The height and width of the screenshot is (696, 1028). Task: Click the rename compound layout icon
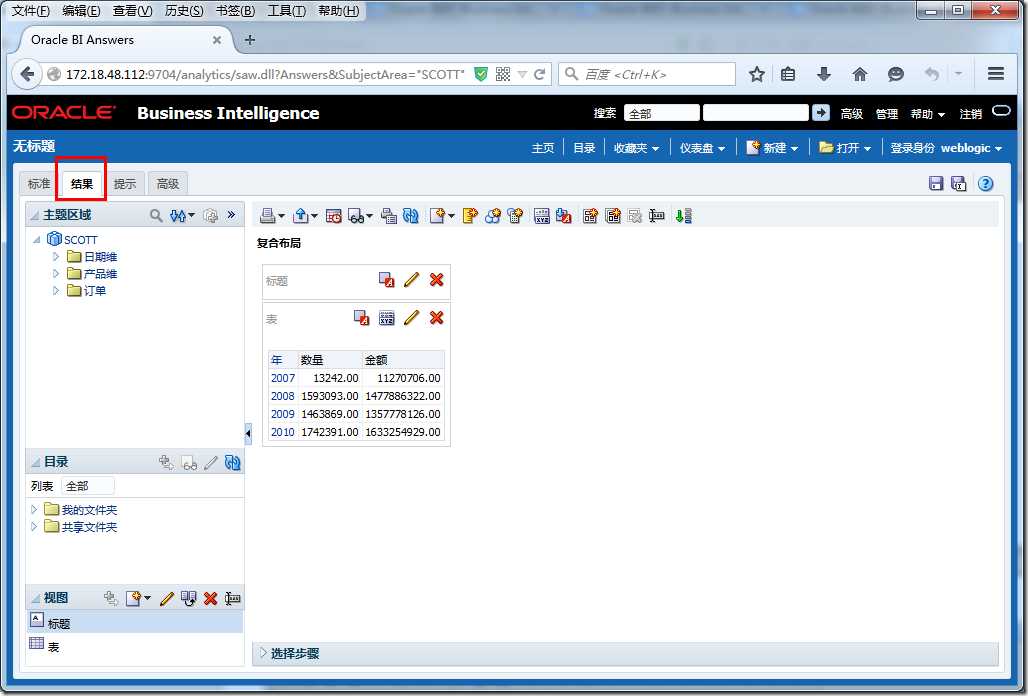[x=656, y=216]
